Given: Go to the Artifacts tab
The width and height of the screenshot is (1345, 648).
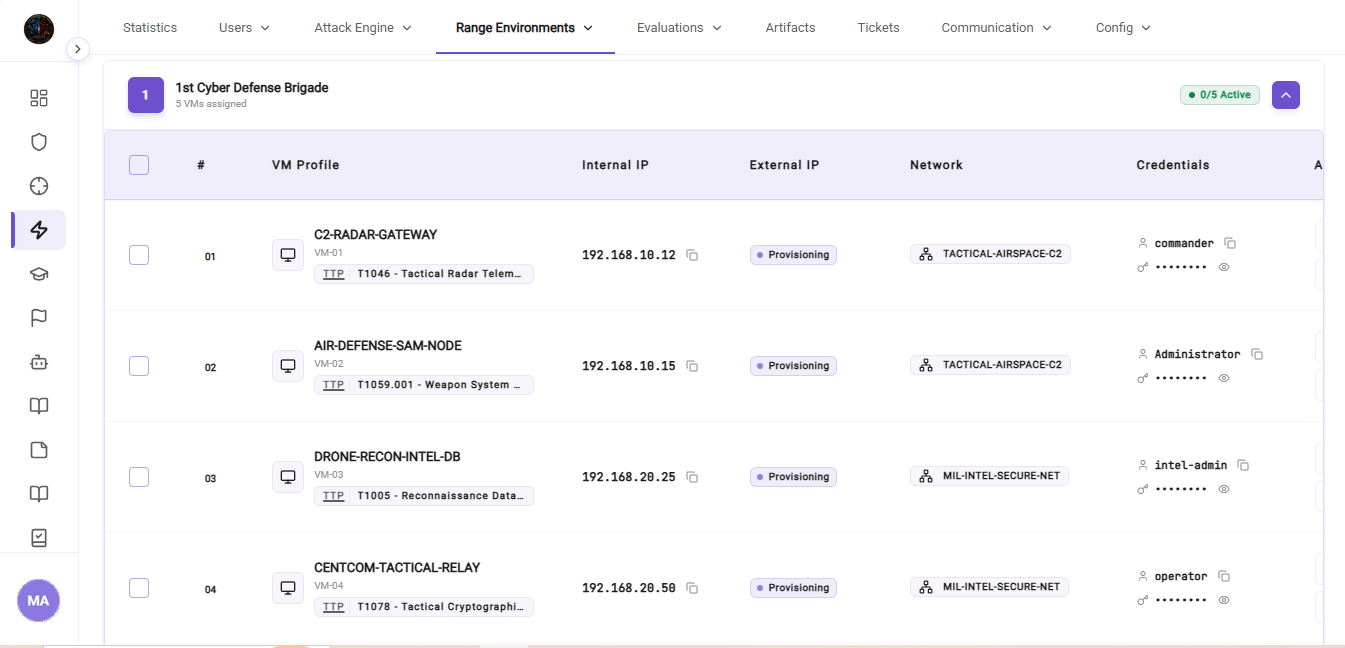Looking at the screenshot, I should click(791, 28).
